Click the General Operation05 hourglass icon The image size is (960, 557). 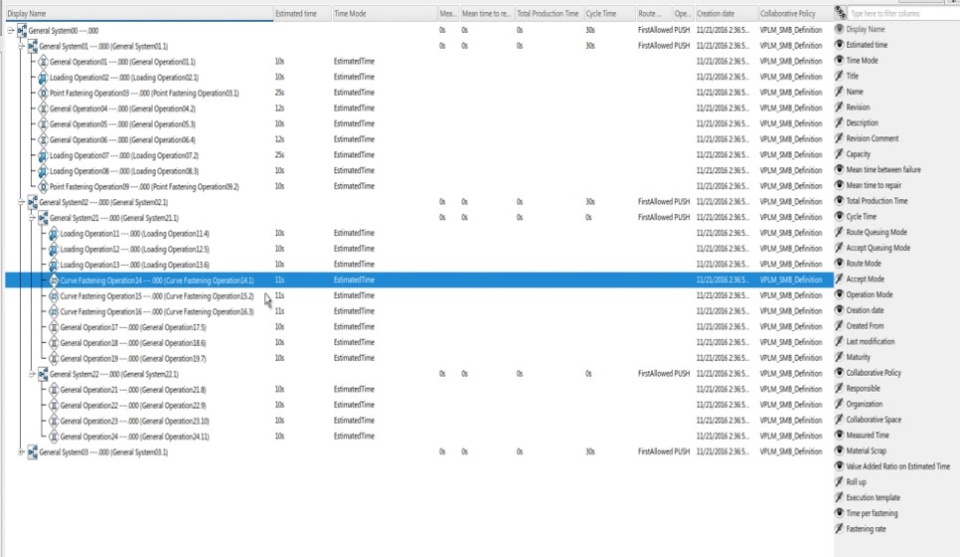click(43, 124)
